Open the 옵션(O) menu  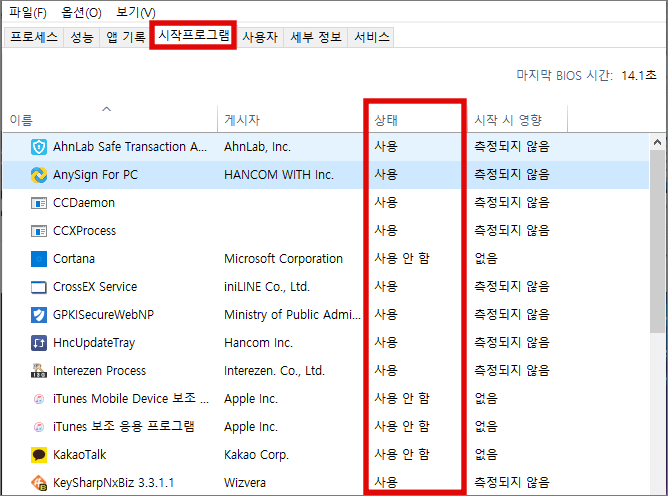click(x=81, y=12)
